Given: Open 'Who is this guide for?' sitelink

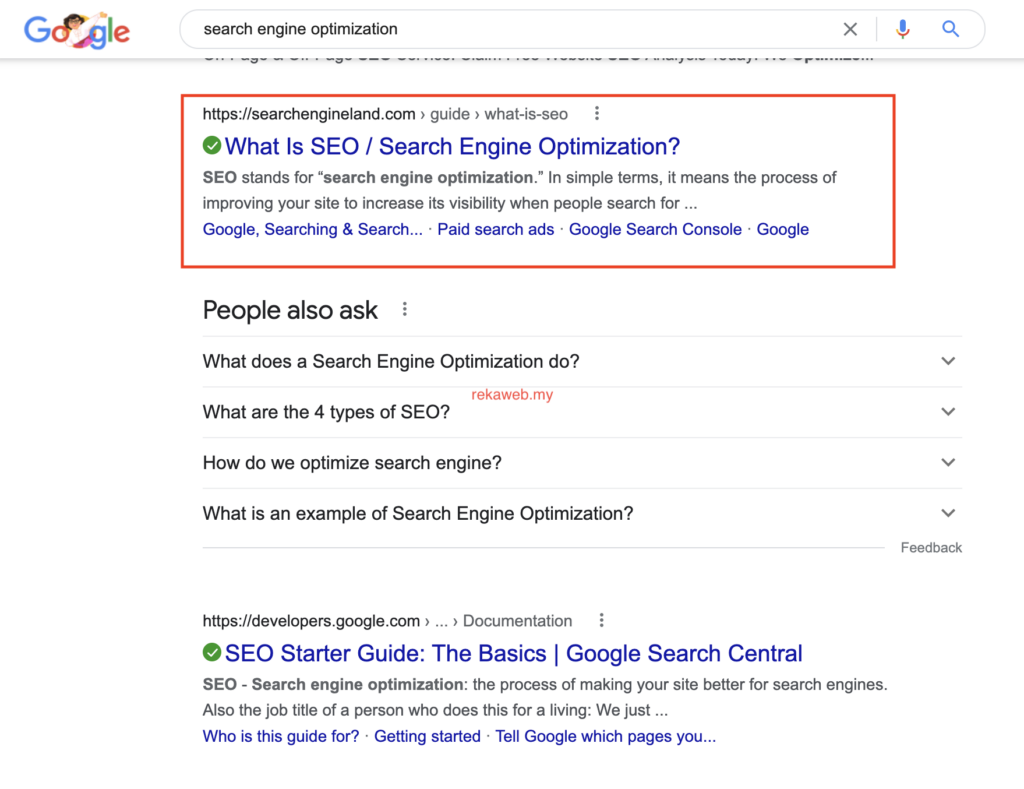Looking at the screenshot, I should coord(281,736).
